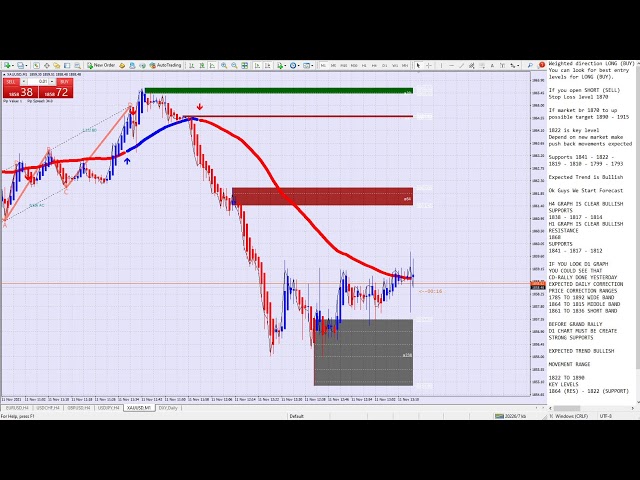This screenshot has width=640, height=480.
Task: Decrease lot volume with the down arrow
Action: pos(24,82)
